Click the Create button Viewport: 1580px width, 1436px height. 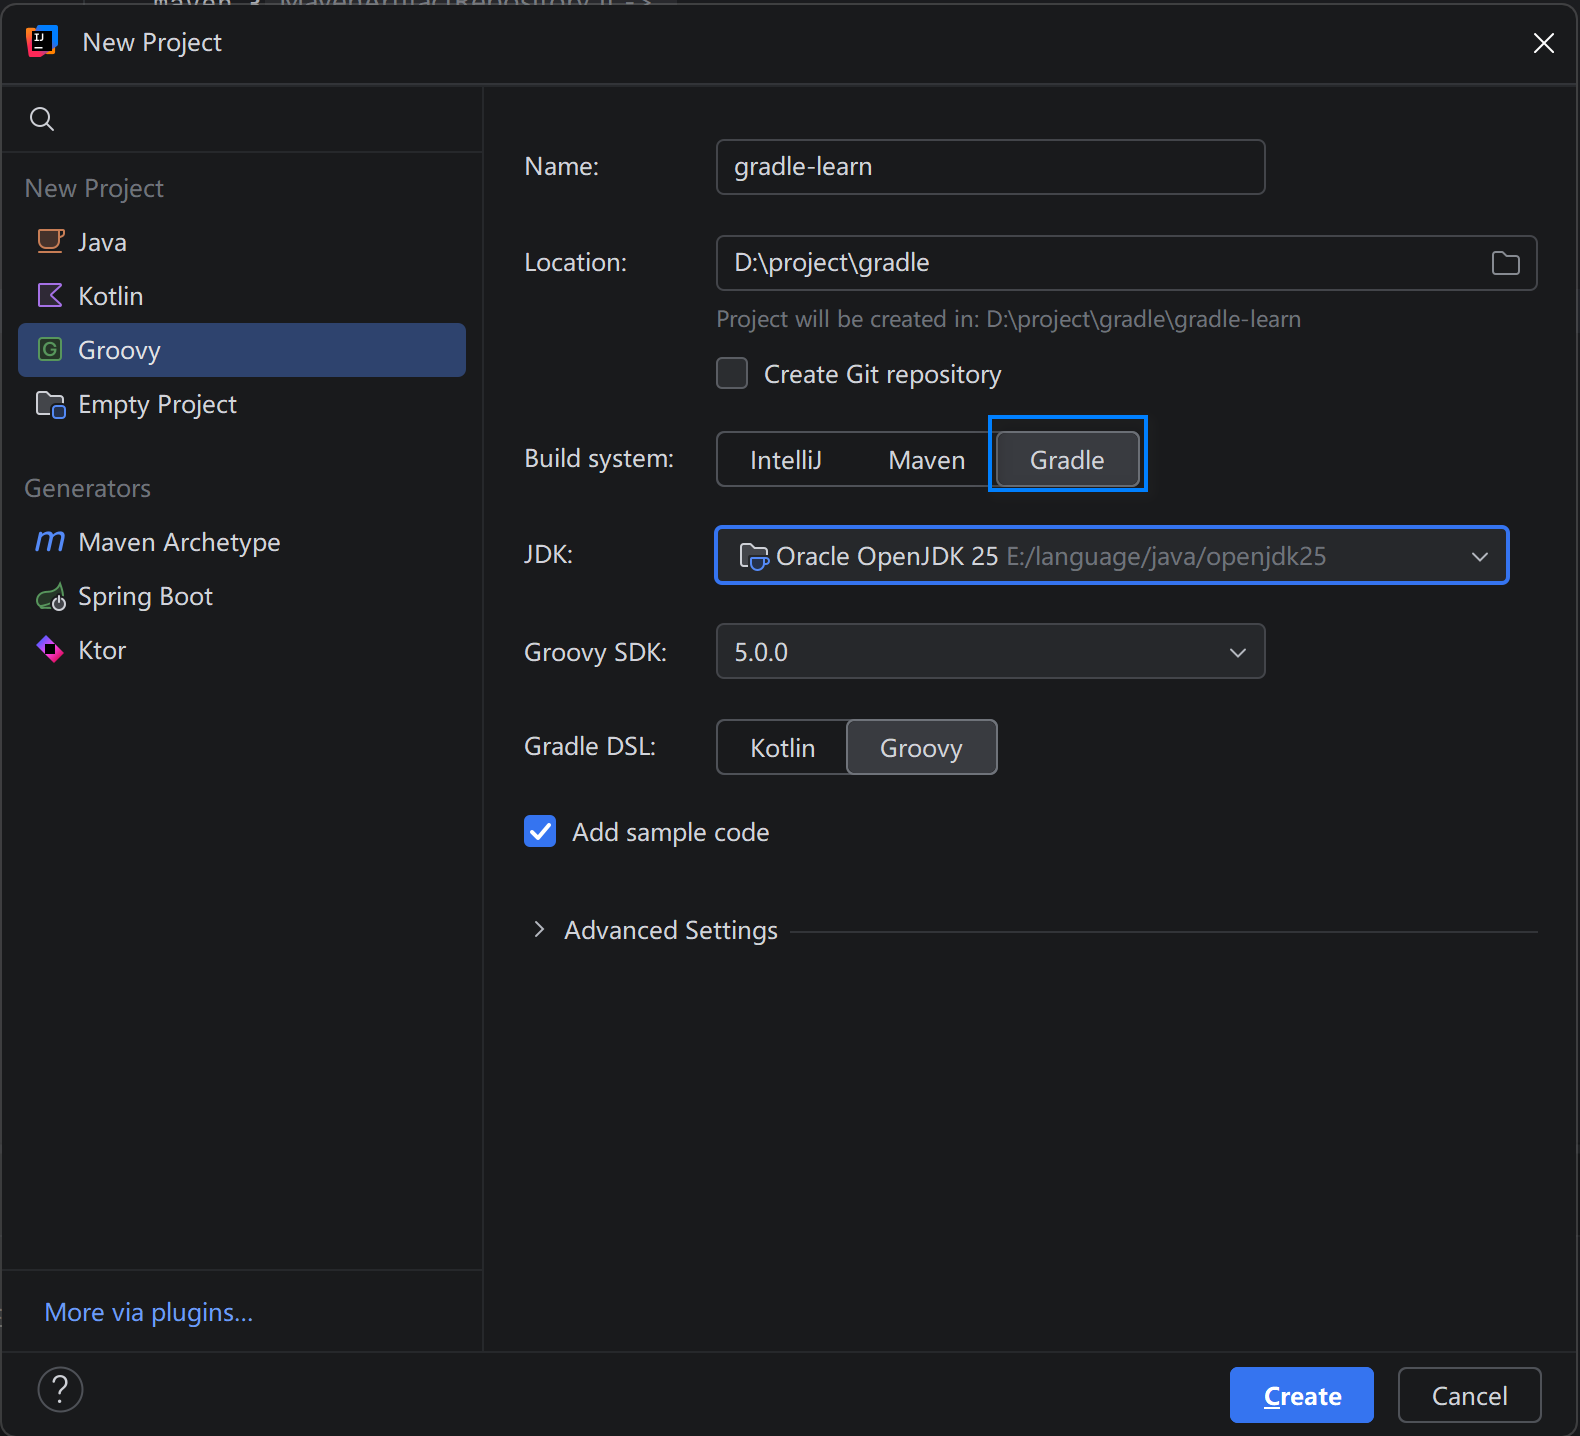click(1301, 1395)
